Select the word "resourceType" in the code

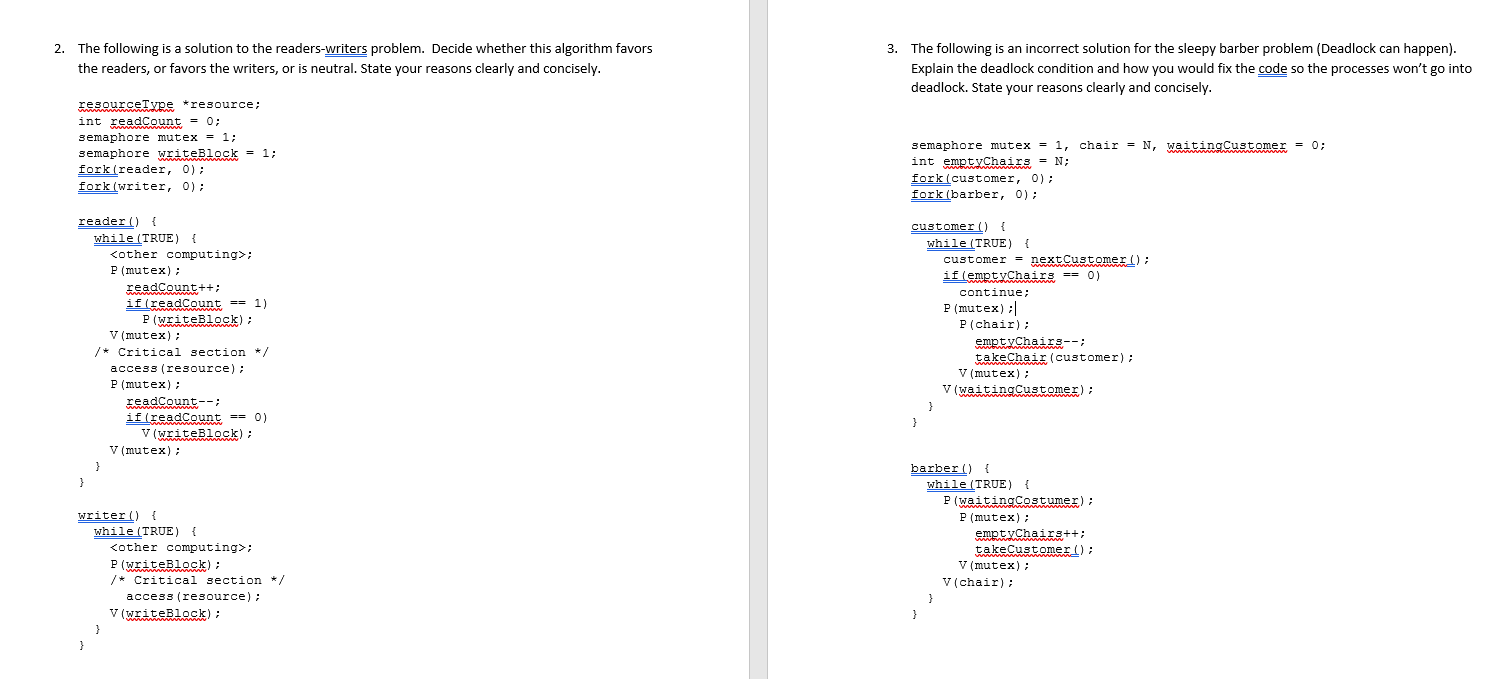pyautogui.click(x=124, y=104)
